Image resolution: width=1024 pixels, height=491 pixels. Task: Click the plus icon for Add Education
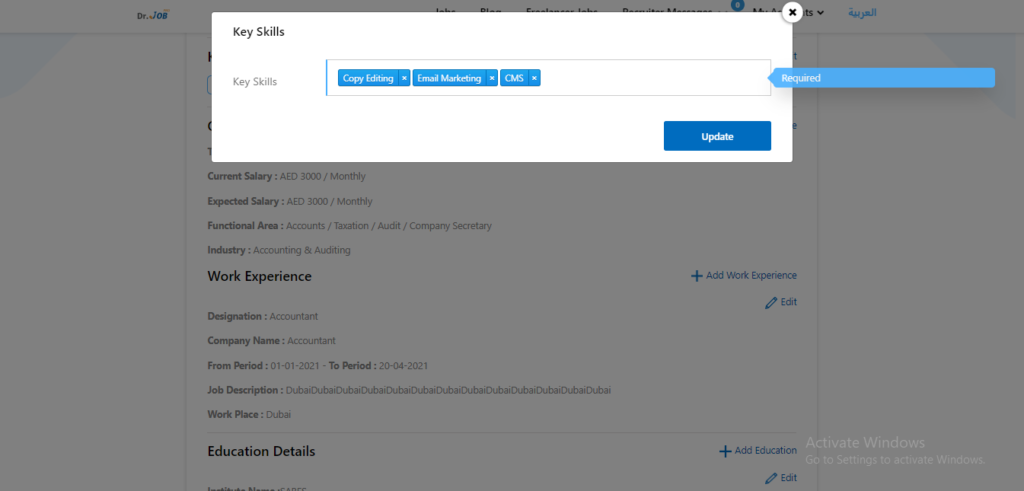point(725,451)
